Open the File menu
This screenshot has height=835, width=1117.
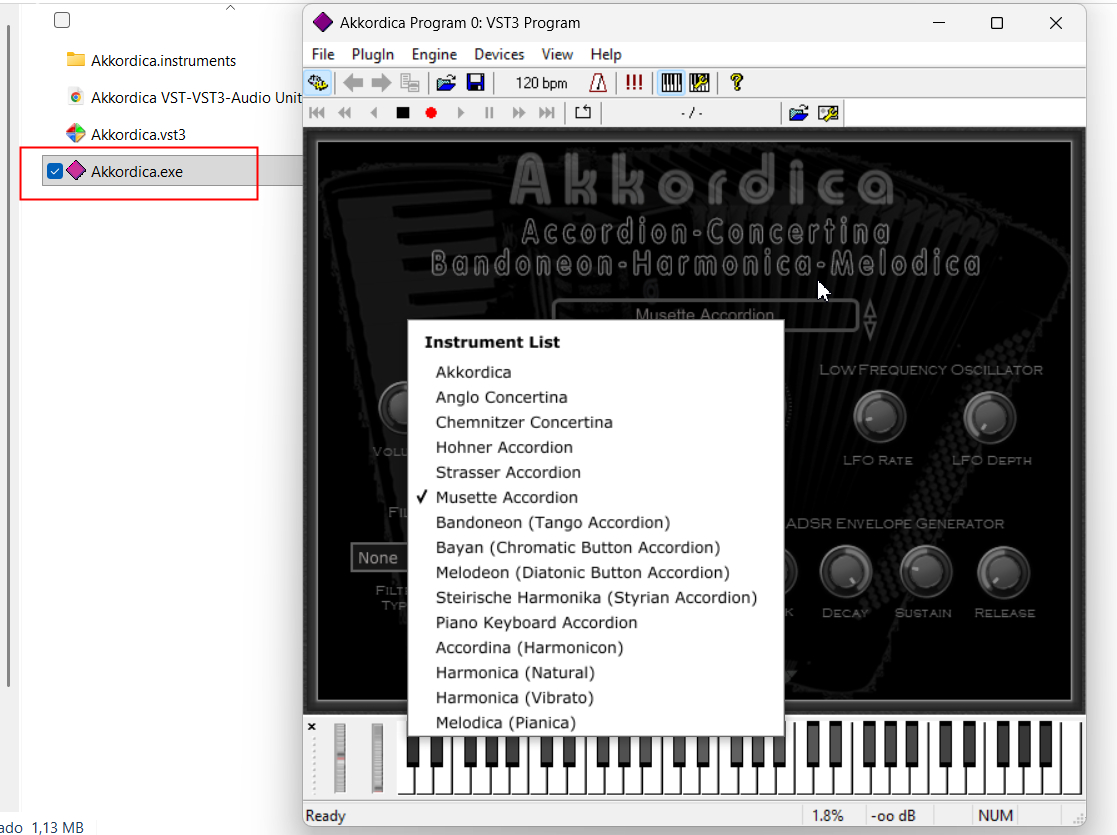[323, 54]
